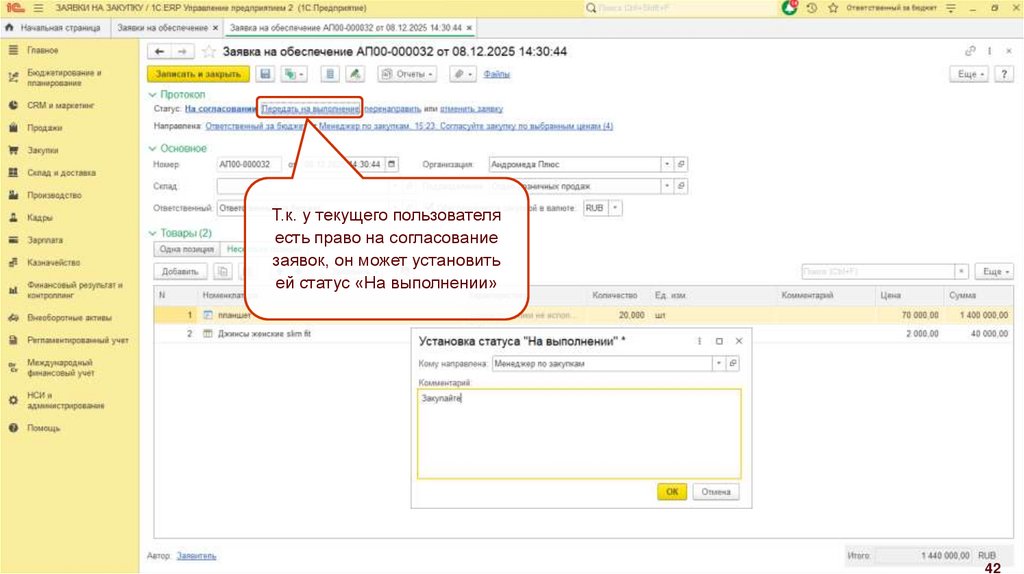Image resolution: width=1024 pixels, height=574 pixels.
Task: Maximize the Установка статуса dialog
Action: tap(719, 341)
